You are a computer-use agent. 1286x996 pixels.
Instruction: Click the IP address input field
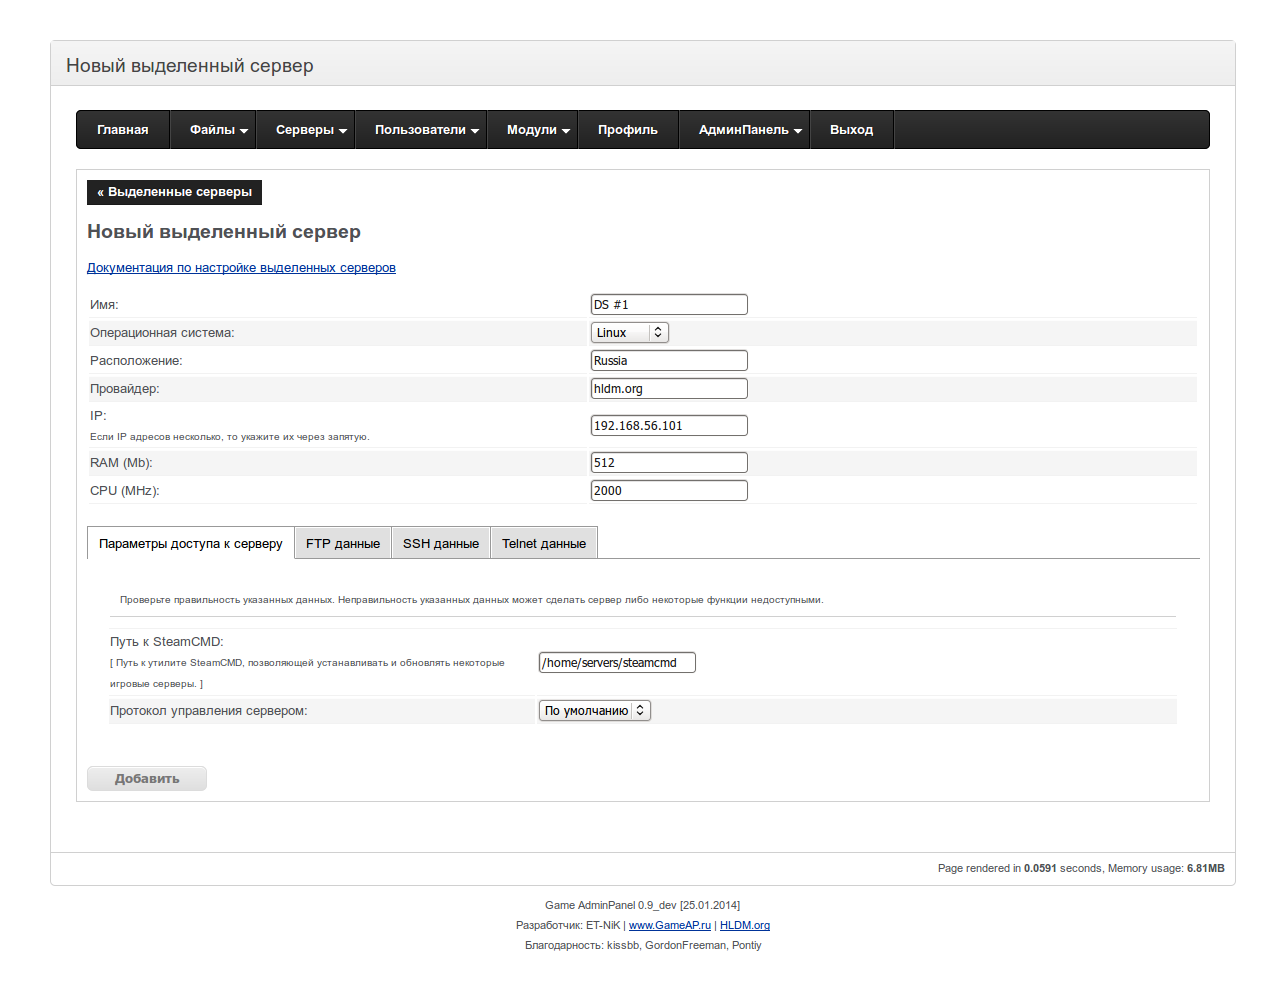pos(669,426)
